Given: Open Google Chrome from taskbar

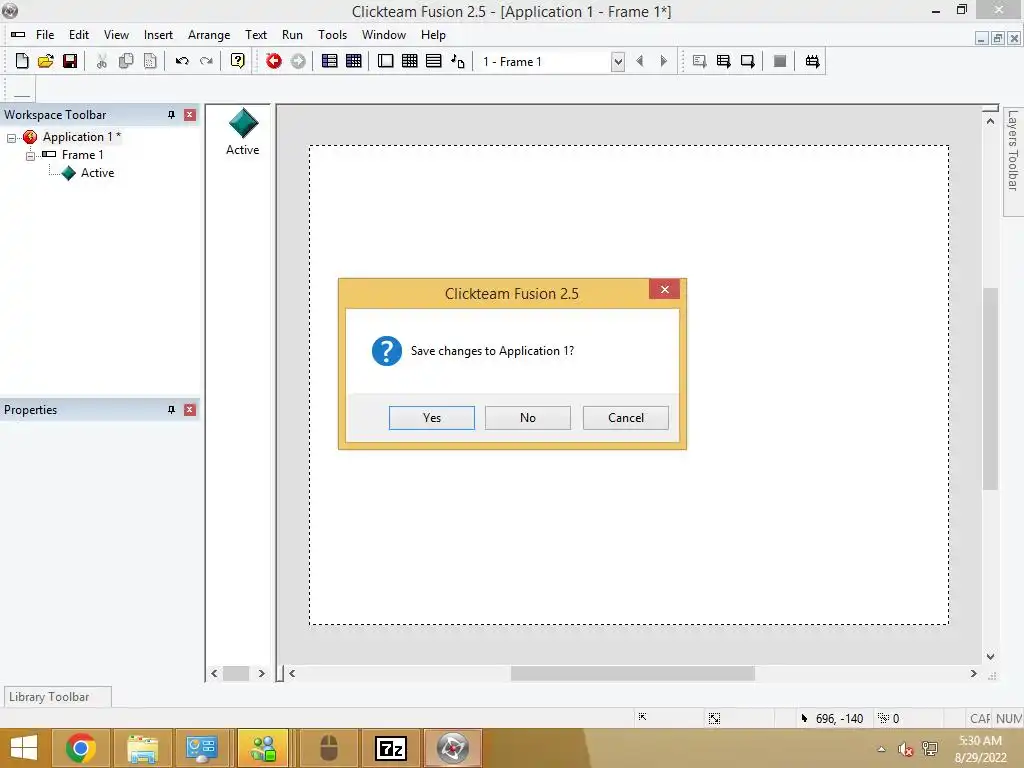Looking at the screenshot, I should point(80,748).
